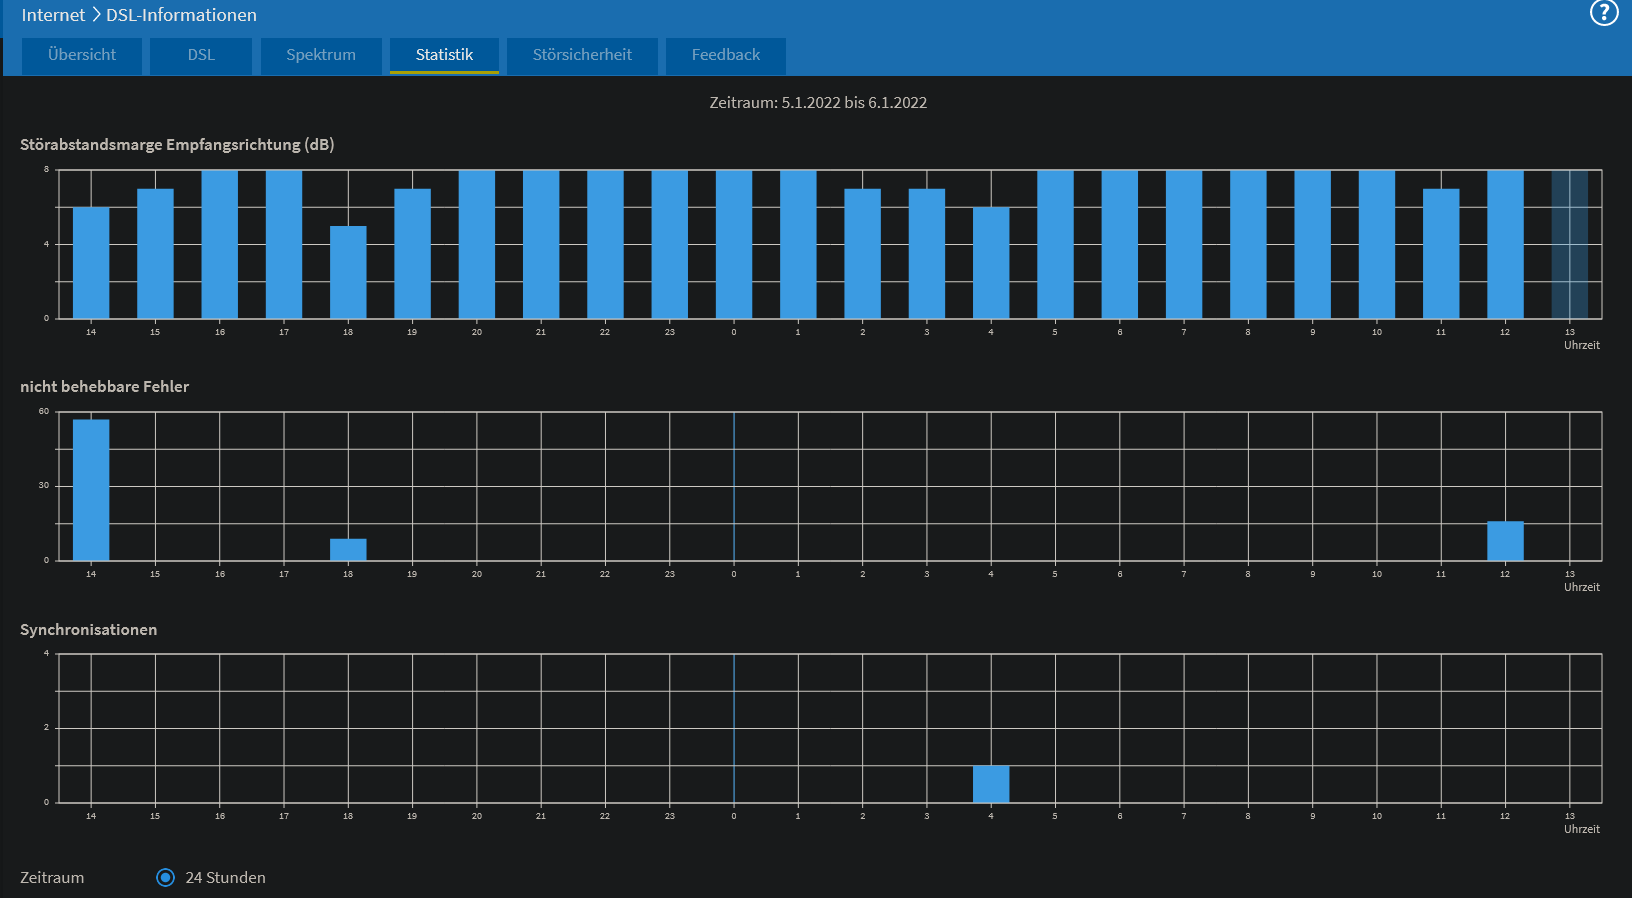Click the 4 Uhr bar in Synchronisationen chart
The image size is (1632, 898).
[991, 784]
